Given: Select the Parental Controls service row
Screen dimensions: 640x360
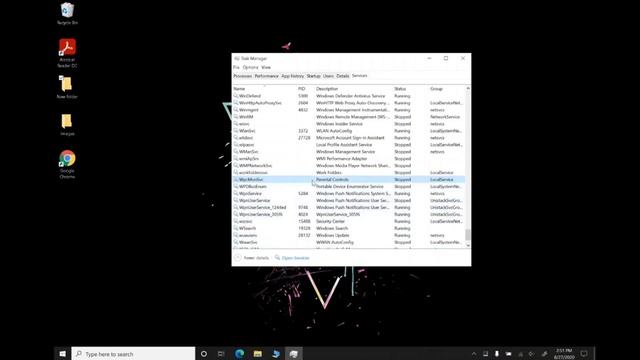Looking at the screenshot, I should pyautogui.click(x=349, y=180).
